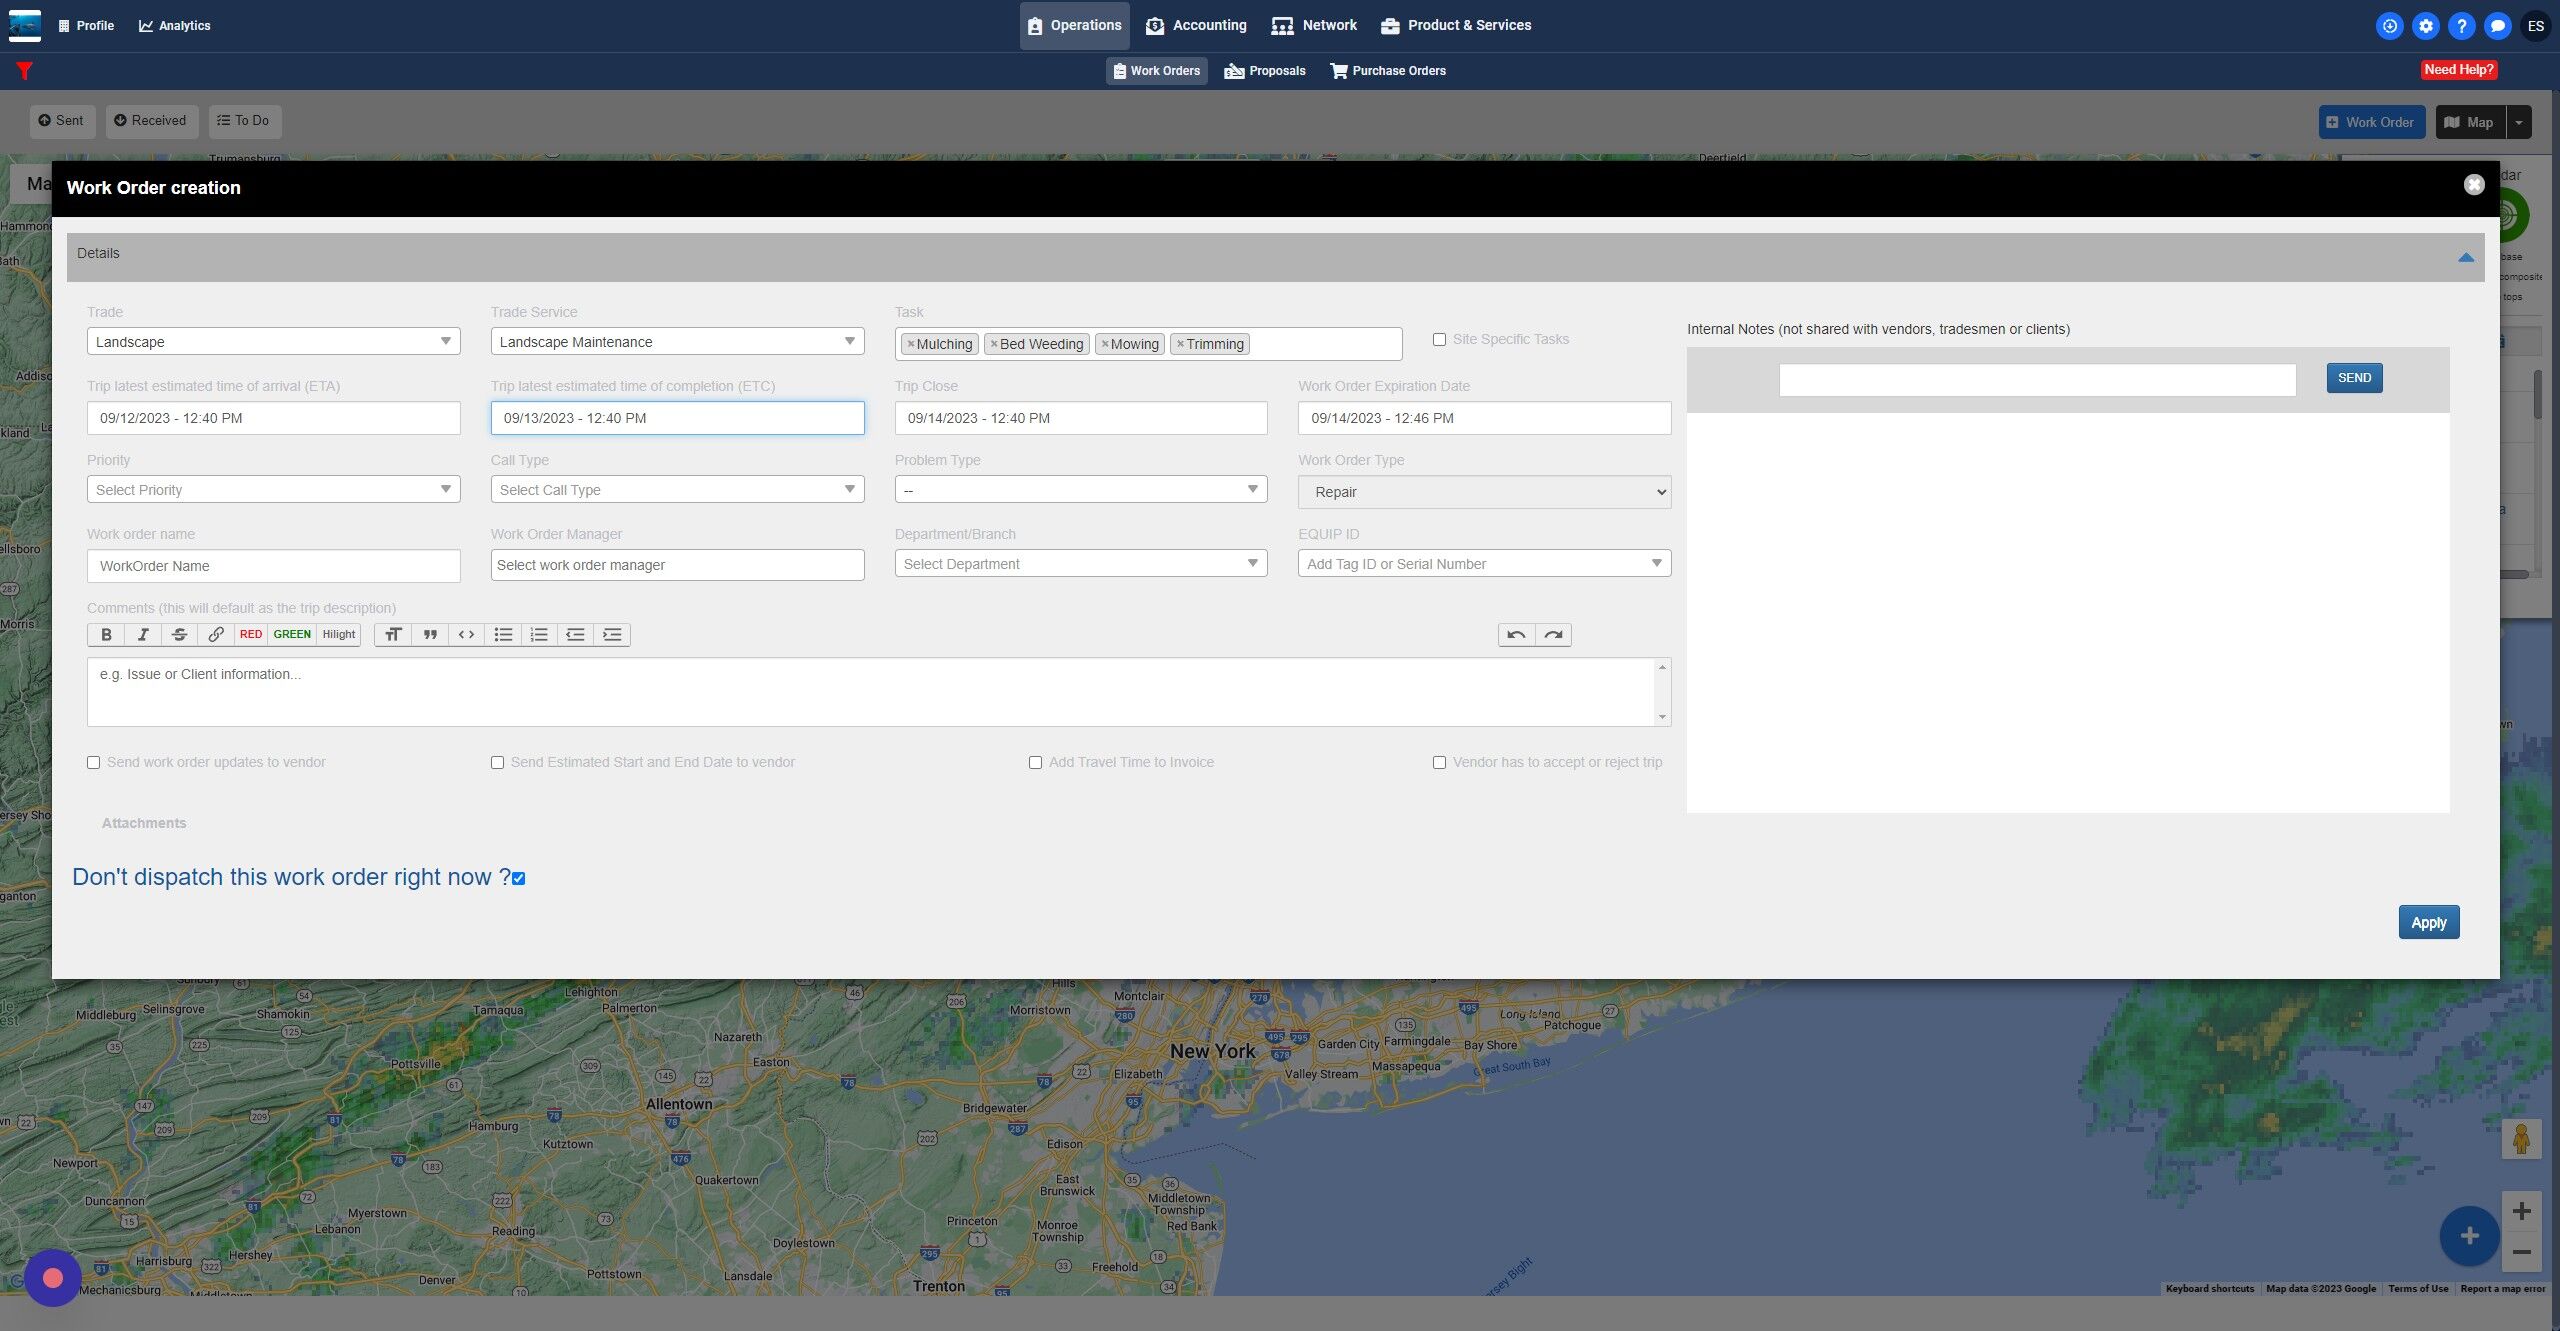Switch to the Proposals tab
This screenshot has width=2560, height=1331.
coord(1265,71)
